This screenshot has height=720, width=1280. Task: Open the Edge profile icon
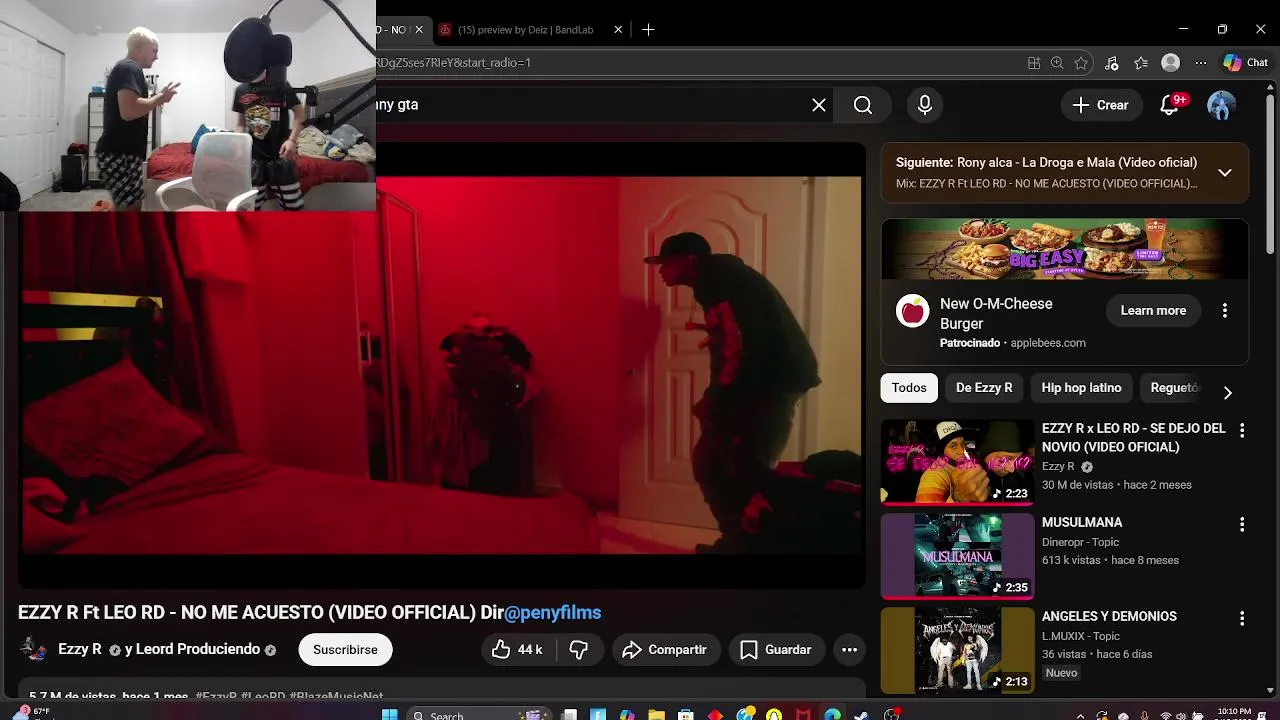[x=1170, y=63]
